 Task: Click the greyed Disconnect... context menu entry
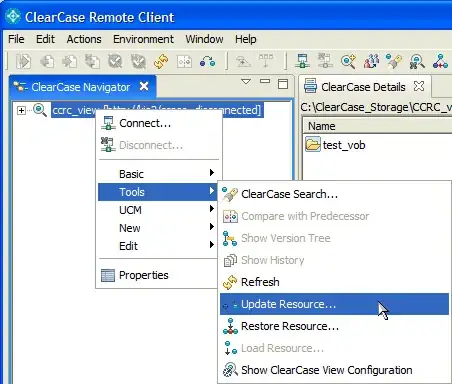(x=159, y=145)
